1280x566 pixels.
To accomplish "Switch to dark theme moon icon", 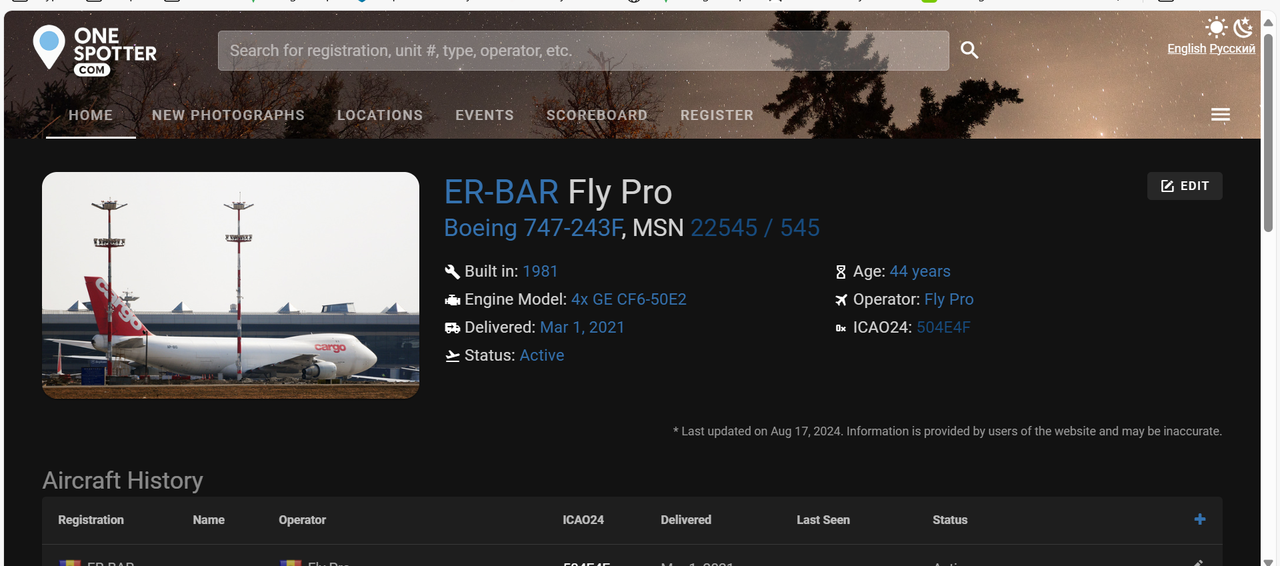I will click(x=1243, y=27).
